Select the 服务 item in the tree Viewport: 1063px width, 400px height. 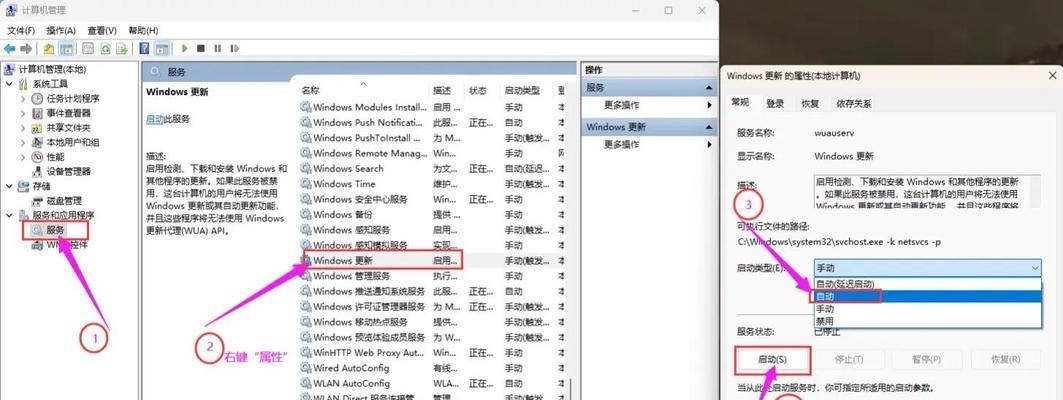click(x=56, y=230)
